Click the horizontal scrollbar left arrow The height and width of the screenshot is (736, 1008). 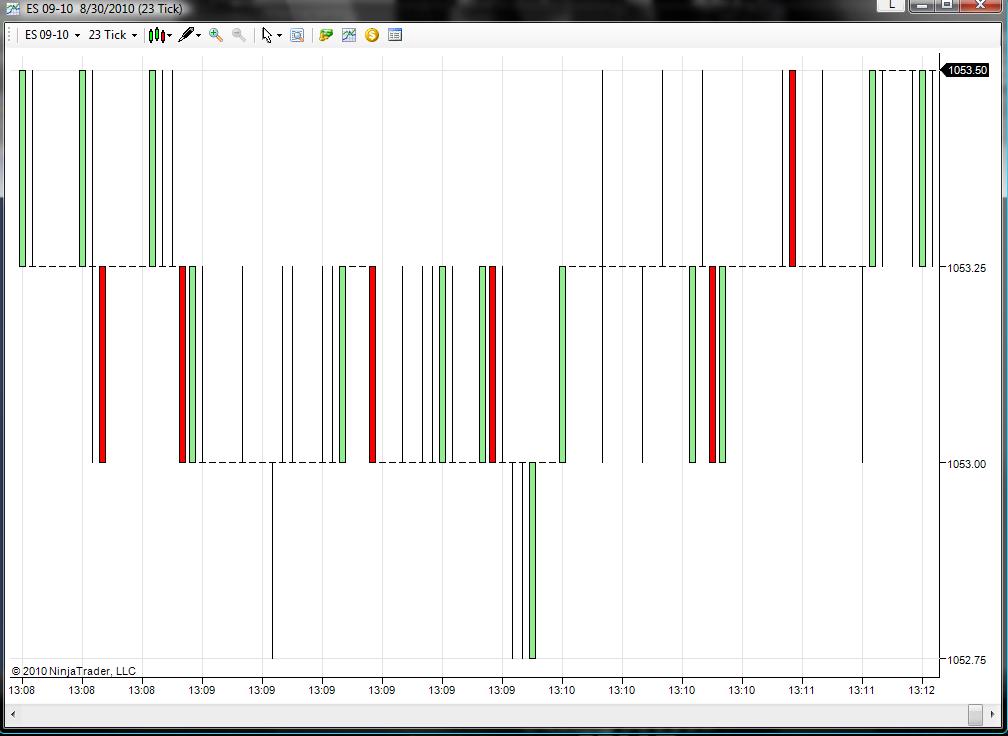point(13,714)
